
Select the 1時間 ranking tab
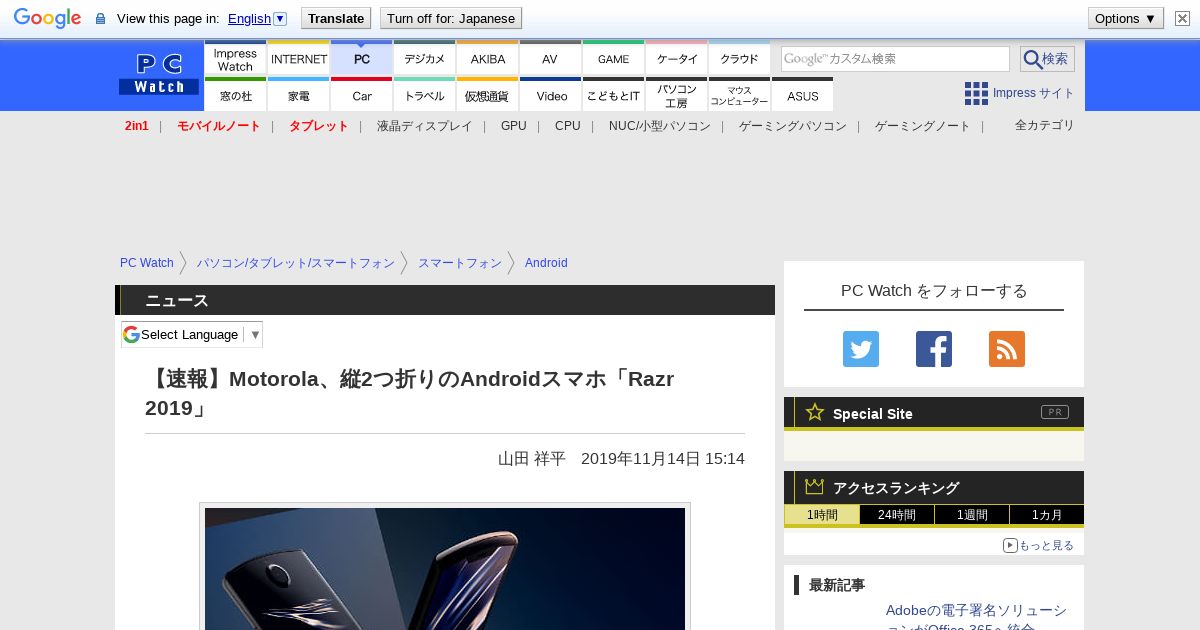[822, 515]
